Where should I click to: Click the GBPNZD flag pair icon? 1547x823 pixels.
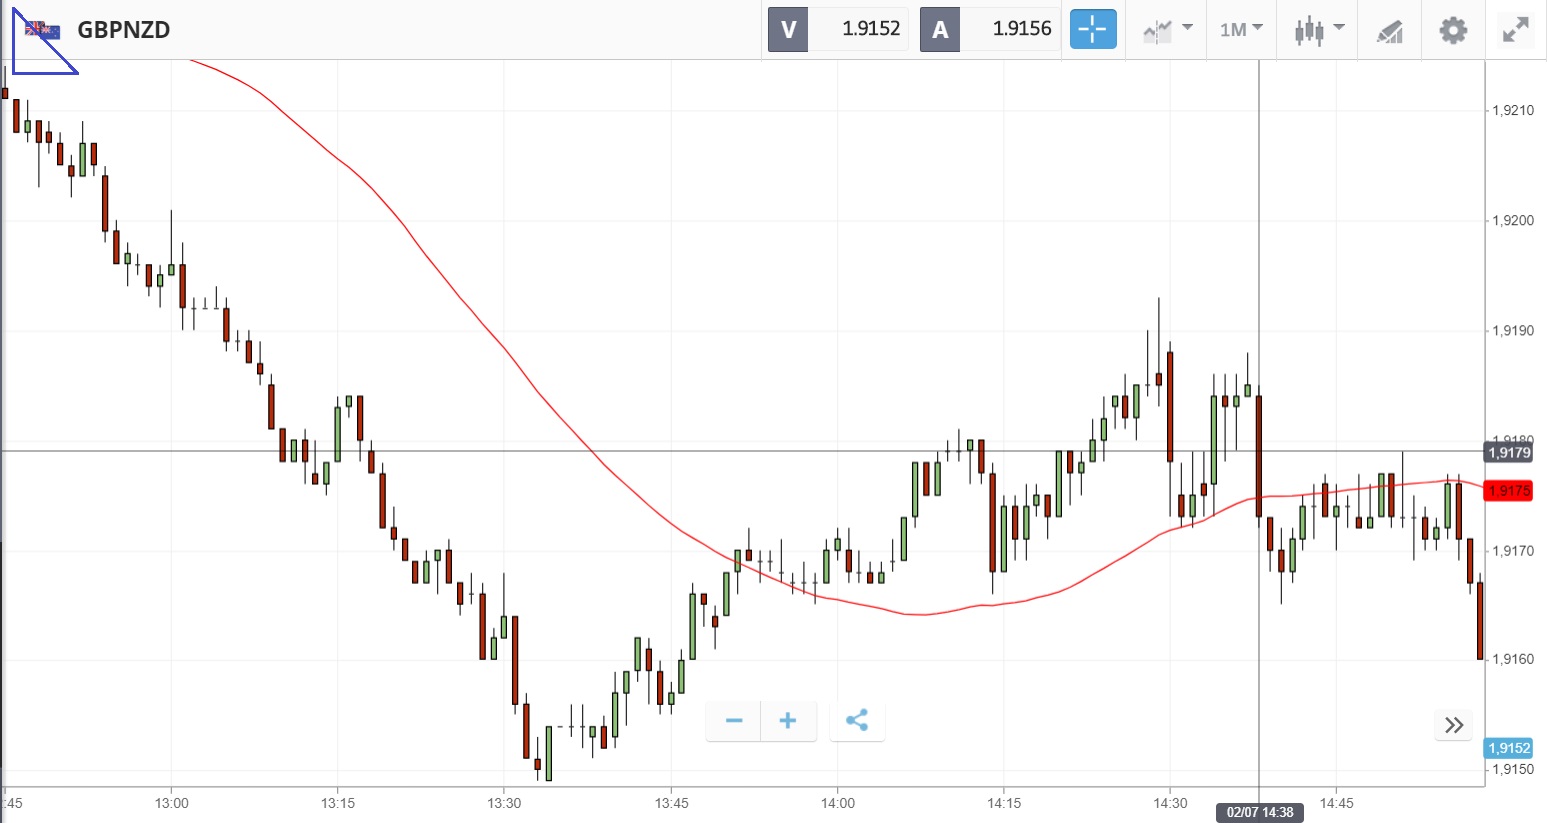pyautogui.click(x=42, y=30)
